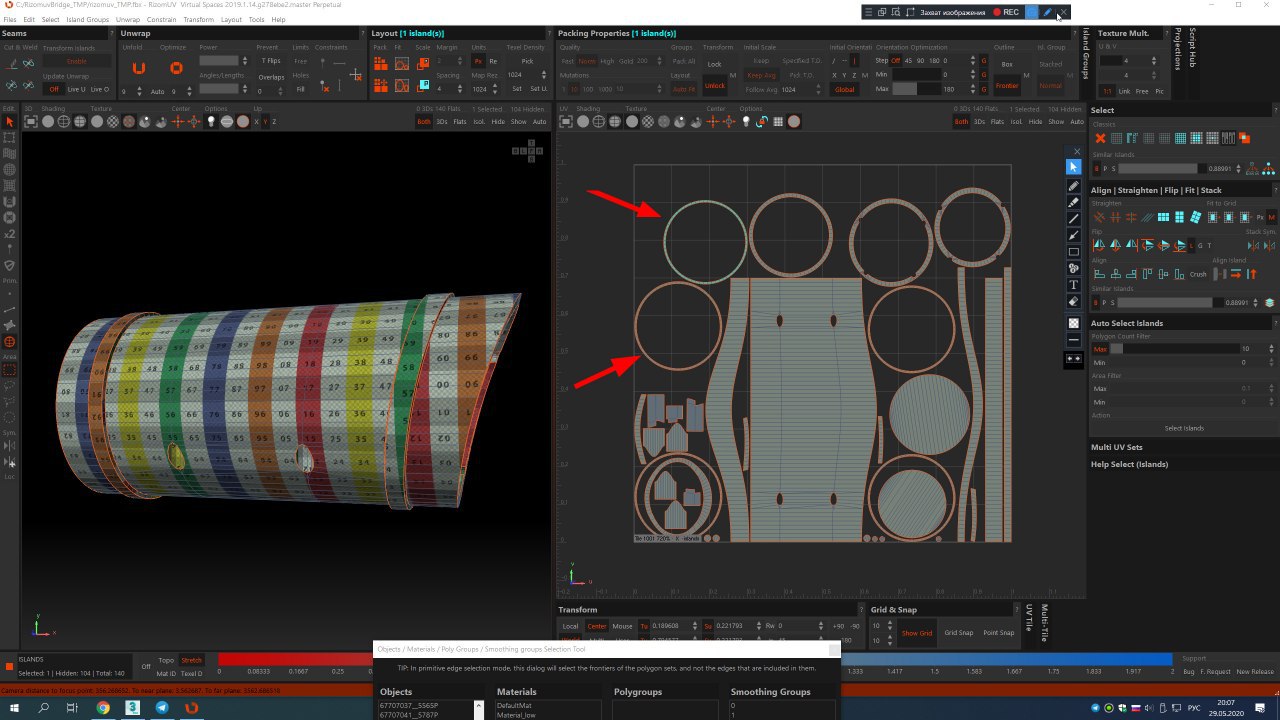Image resolution: width=1280 pixels, height=720 pixels.
Task: Click the first Straighten icon in Align panel
Action: tap(1099, 217)
